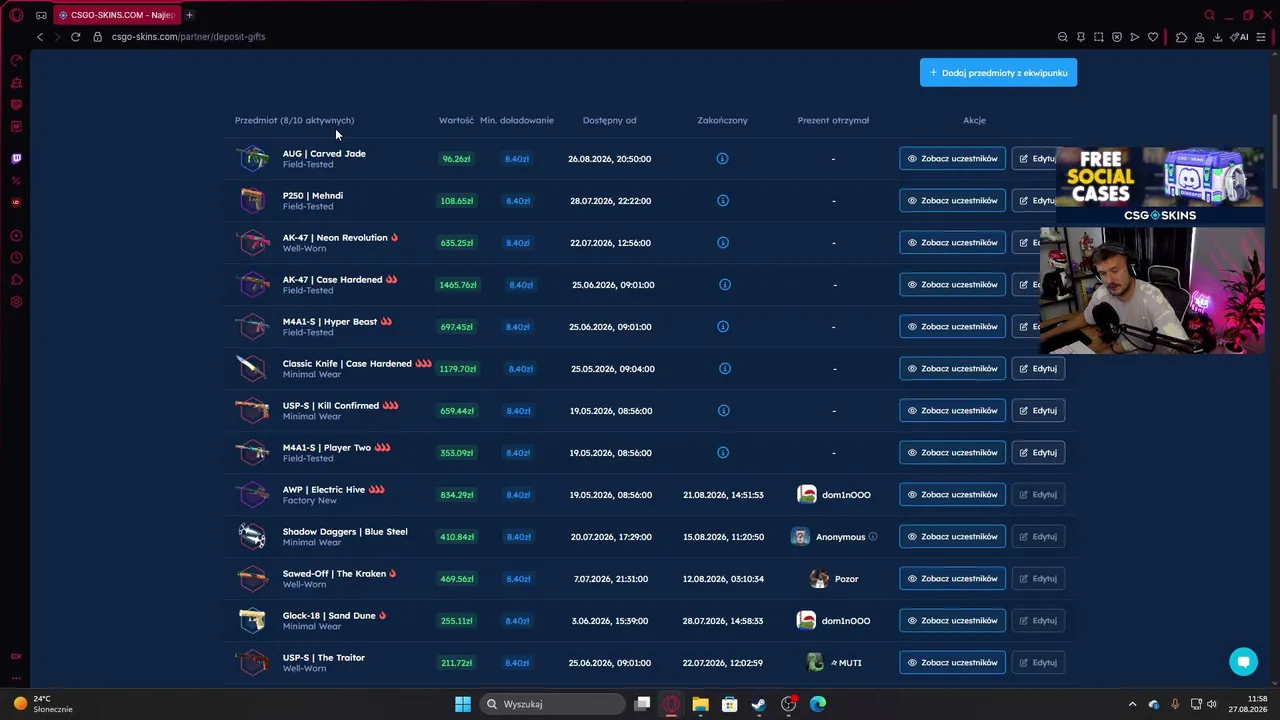Image resolution: width=1280 pixels, height=720 pixels.
Task: Click the Windows taskbar search box
Action: pyautogui.click(x=552, y=704)
